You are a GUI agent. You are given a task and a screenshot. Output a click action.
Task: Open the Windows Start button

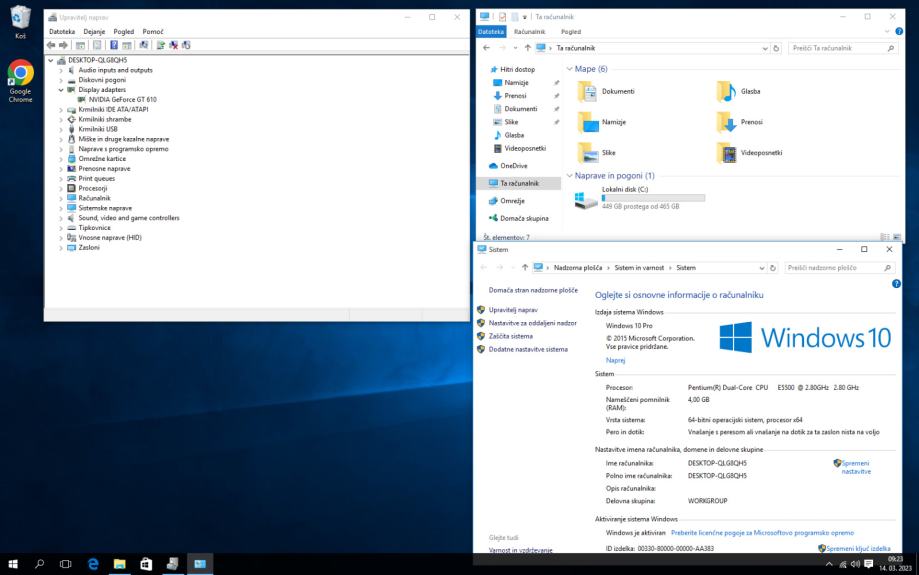[13, 564]
